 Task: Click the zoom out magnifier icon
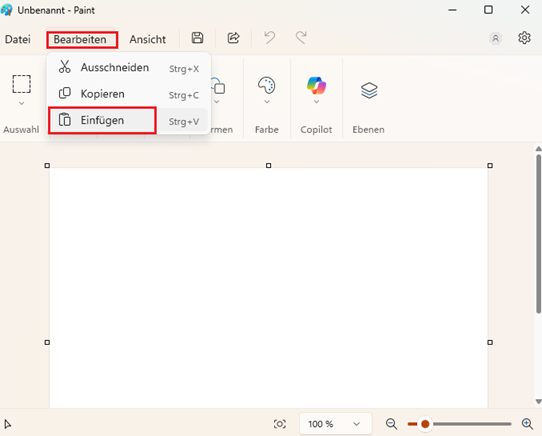point(391,424)
